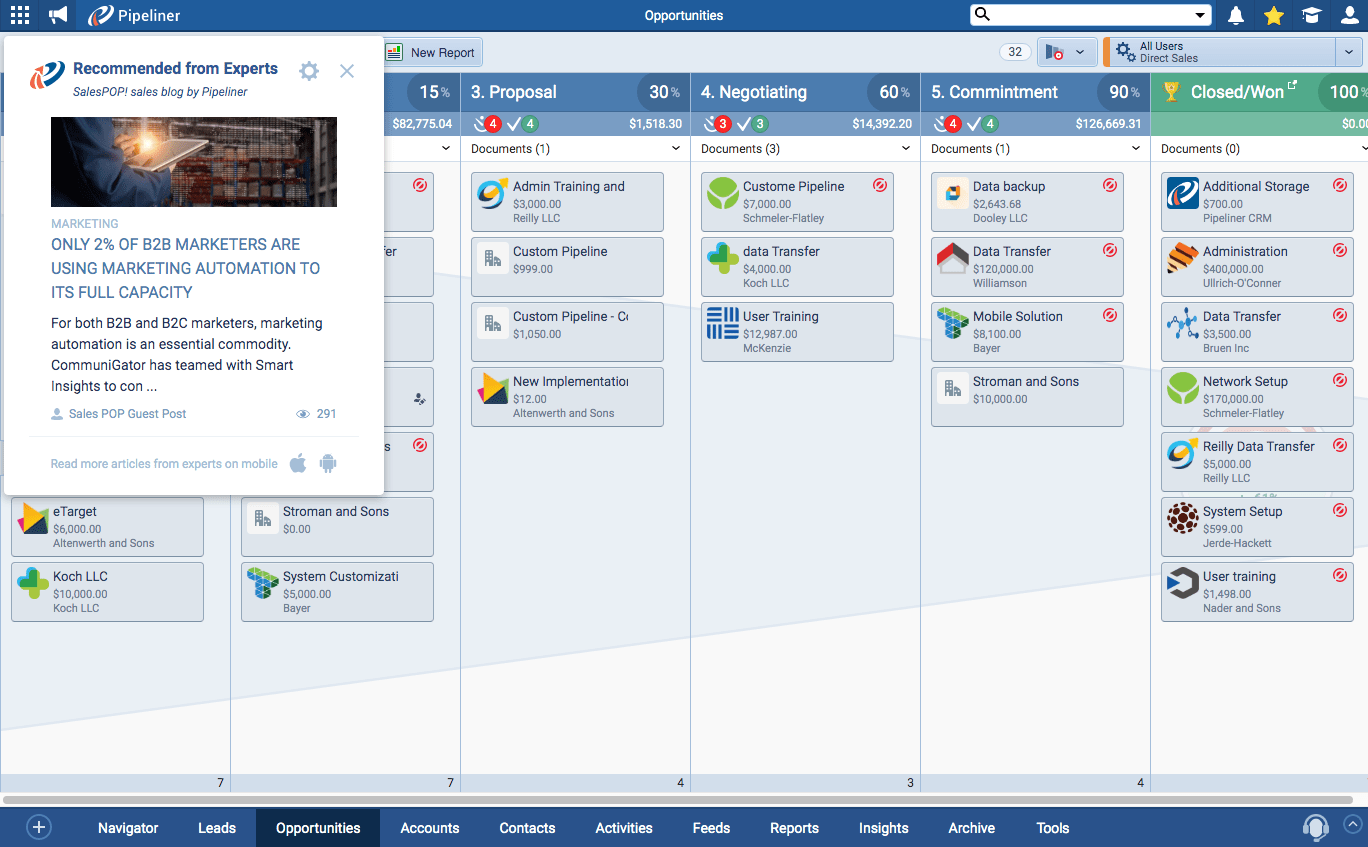Click the New Report button

point(431,53)
